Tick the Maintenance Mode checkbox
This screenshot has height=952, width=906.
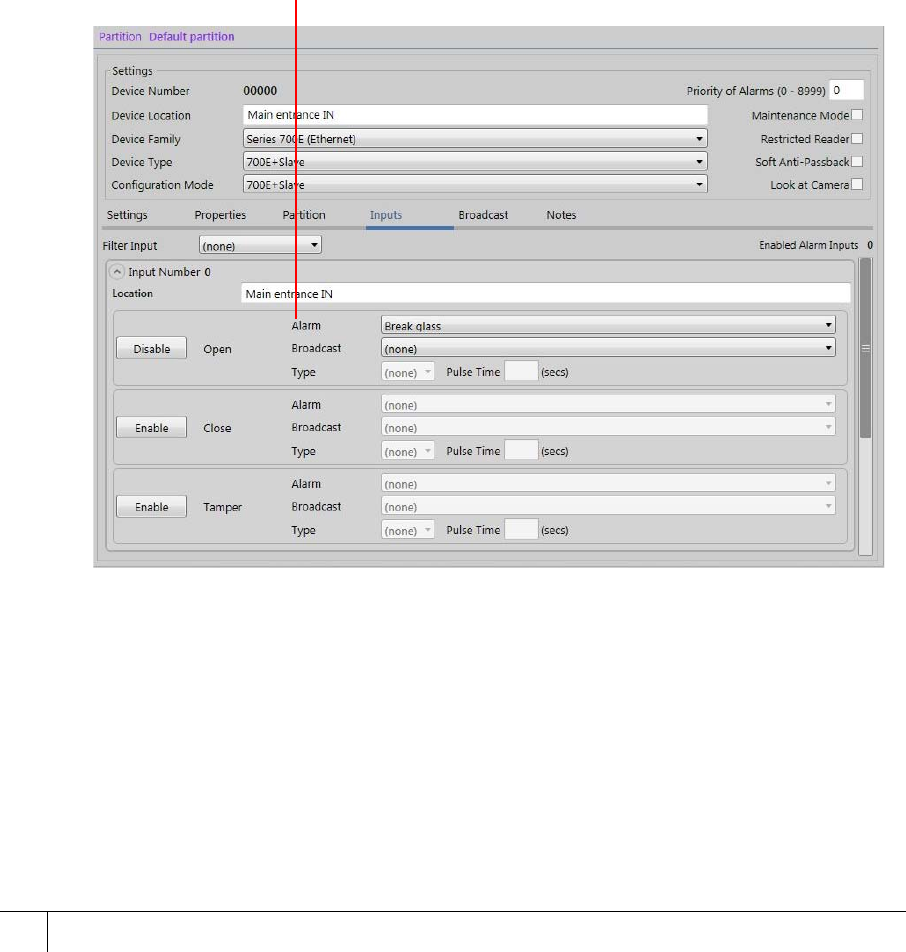pos(857,115)
